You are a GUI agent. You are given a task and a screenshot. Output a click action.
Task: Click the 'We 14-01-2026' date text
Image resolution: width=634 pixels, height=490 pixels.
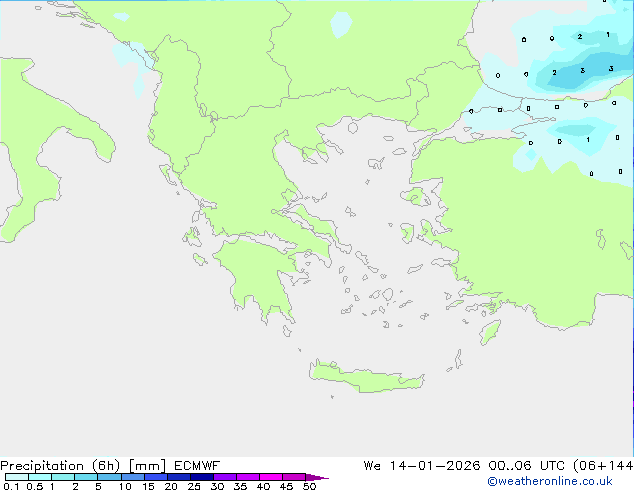tap(422, 466)
